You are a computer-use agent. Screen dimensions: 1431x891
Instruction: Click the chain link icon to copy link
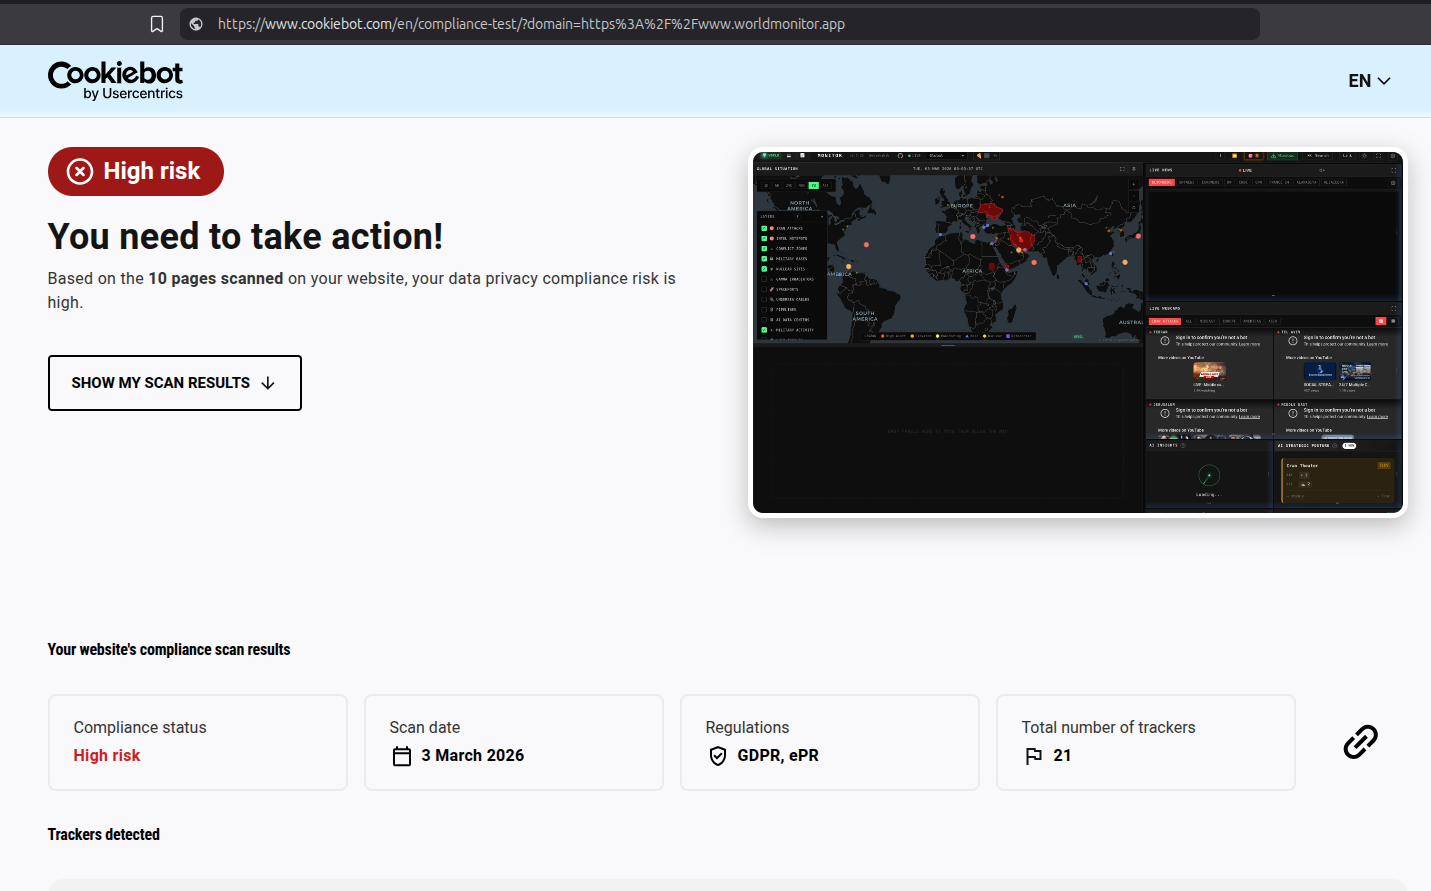1360,742
